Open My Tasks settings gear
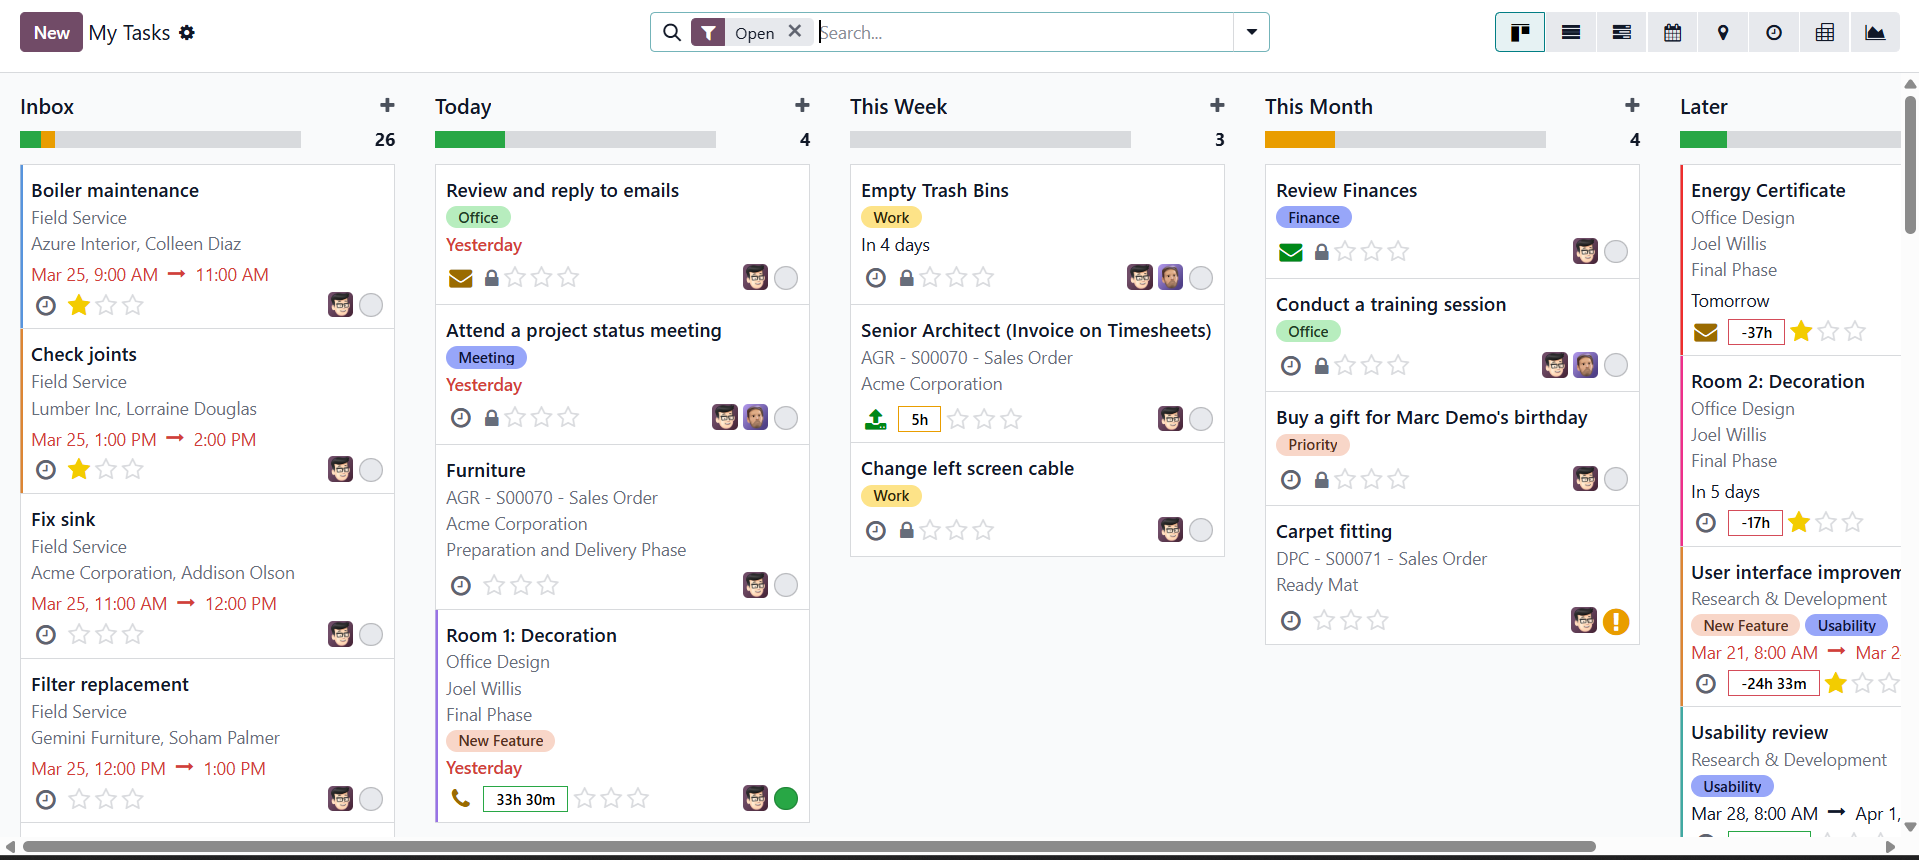The width and height of the screenshot is (1919, 860). [187, 33]
